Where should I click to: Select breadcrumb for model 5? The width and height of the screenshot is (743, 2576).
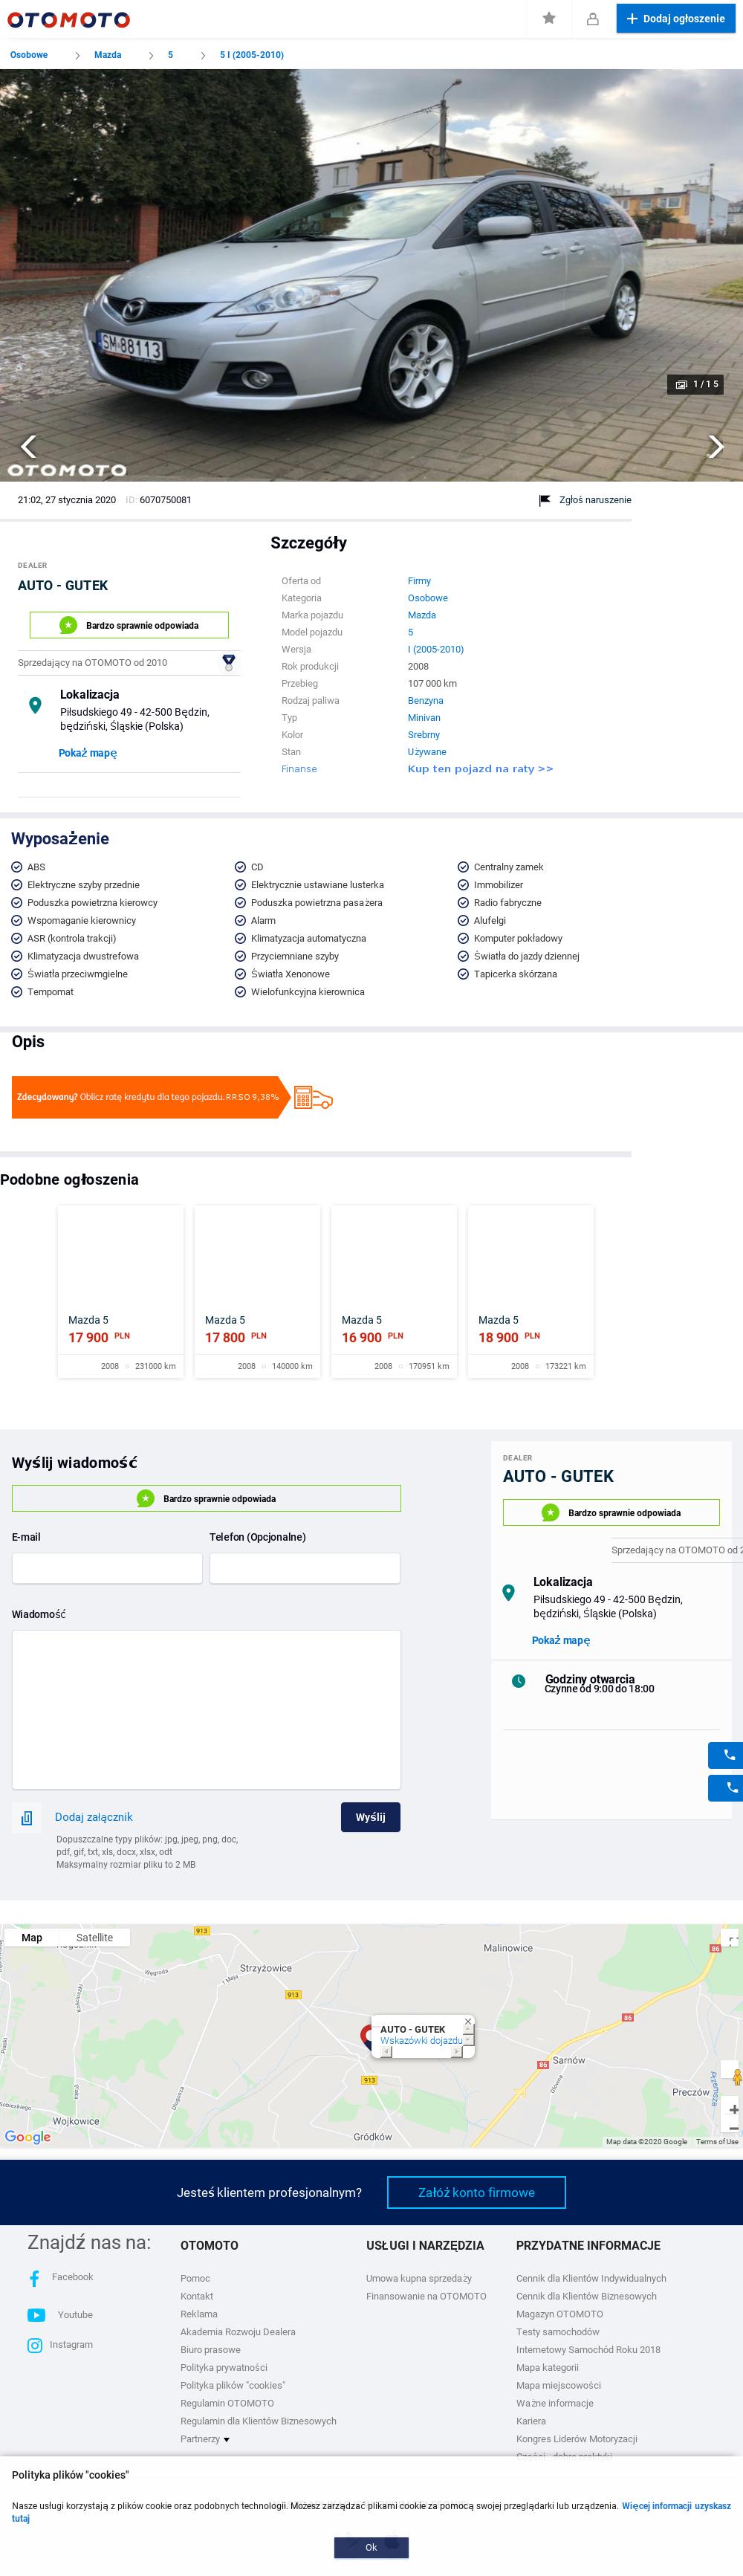[x=170, y=55]
